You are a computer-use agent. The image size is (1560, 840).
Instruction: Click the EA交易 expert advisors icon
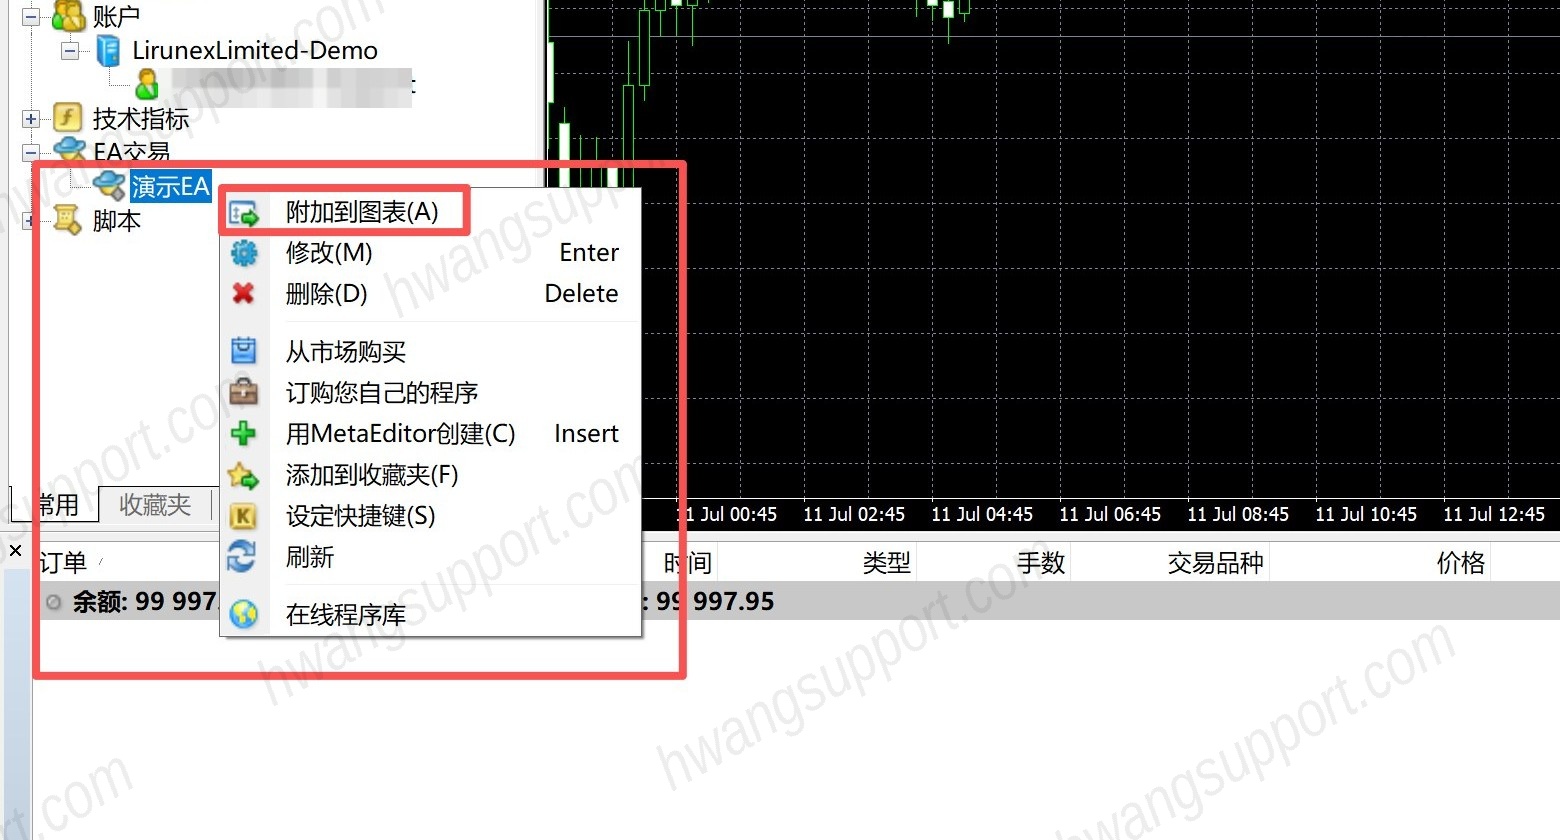click(69, 151)
